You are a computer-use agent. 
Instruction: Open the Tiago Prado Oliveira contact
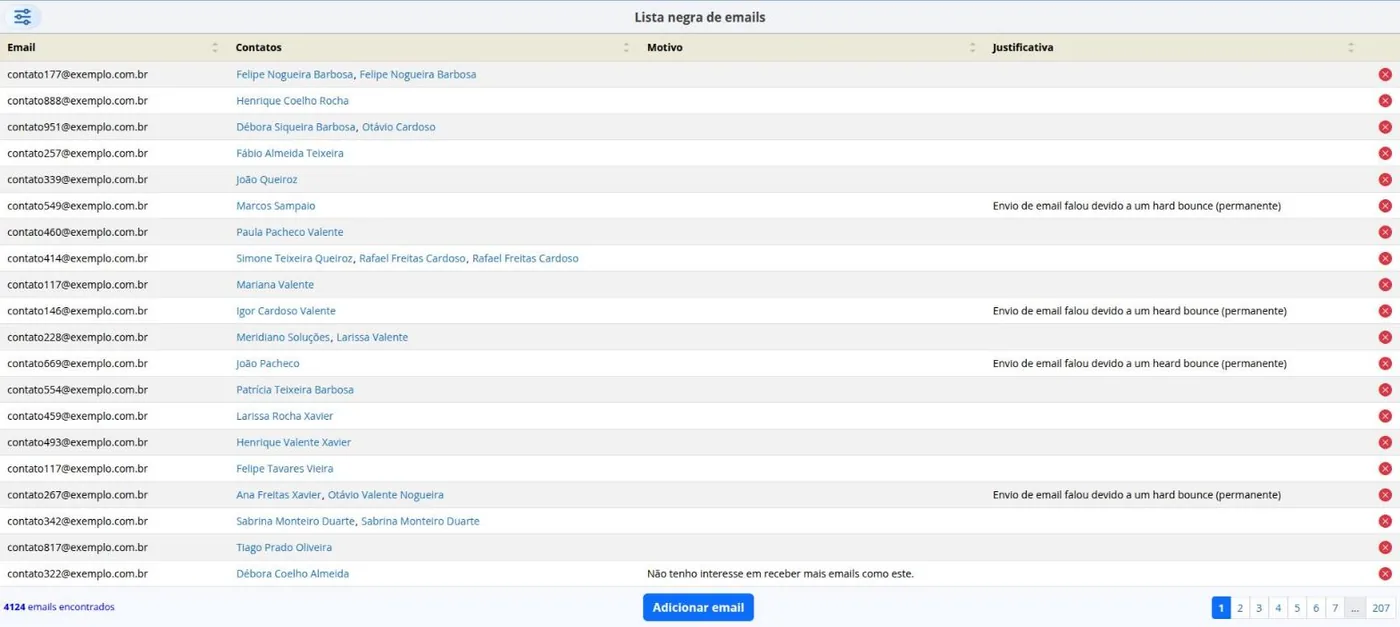click(x=284, y=548)
